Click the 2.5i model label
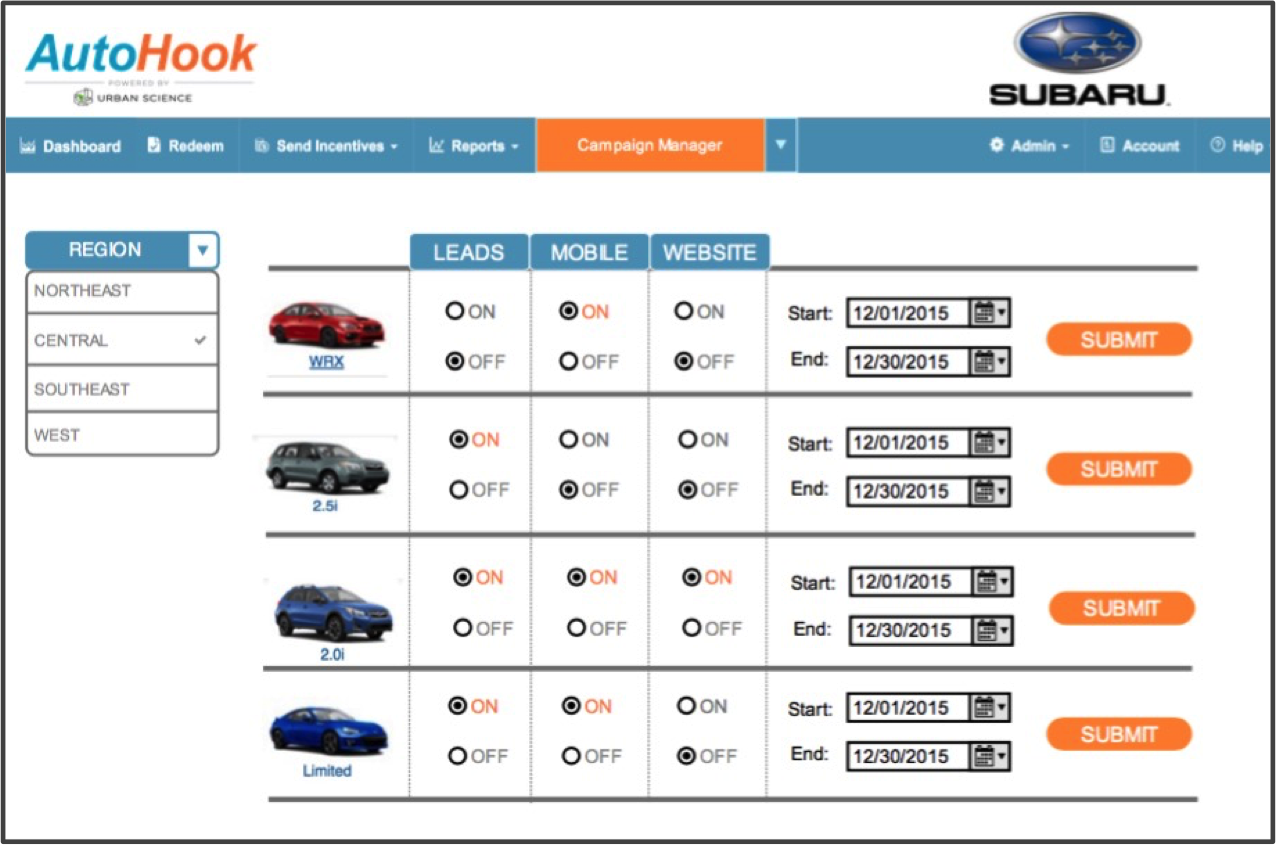 click(x=326, y=506)
